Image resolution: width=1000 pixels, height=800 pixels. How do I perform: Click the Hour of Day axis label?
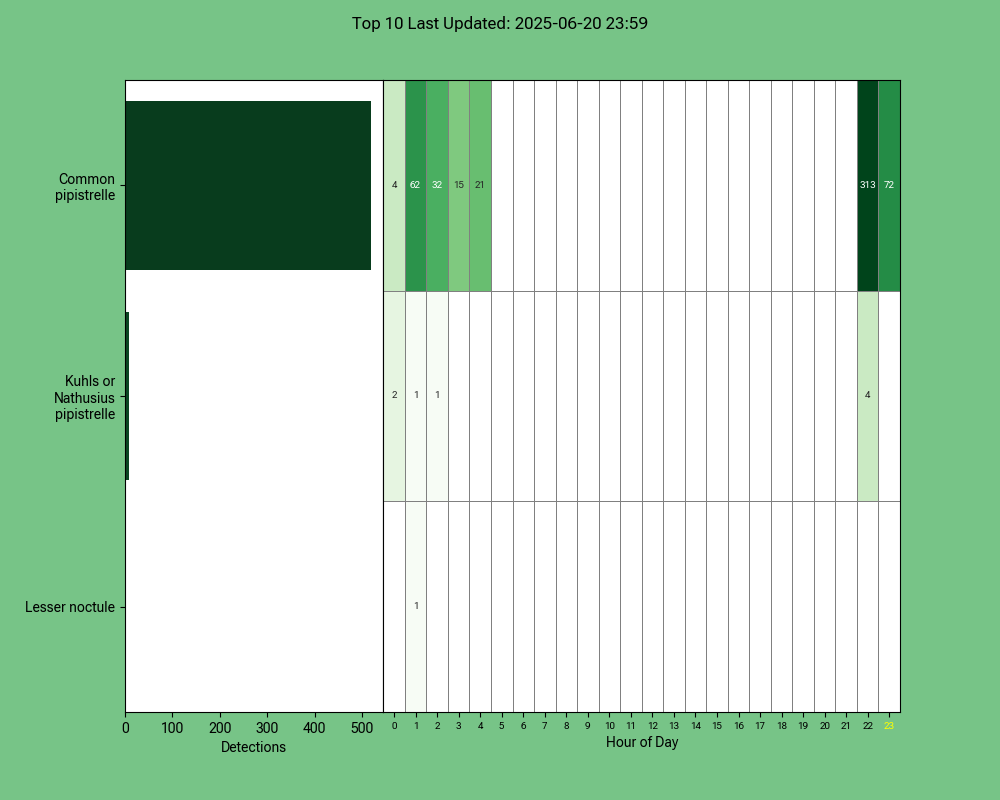[642, 742]
